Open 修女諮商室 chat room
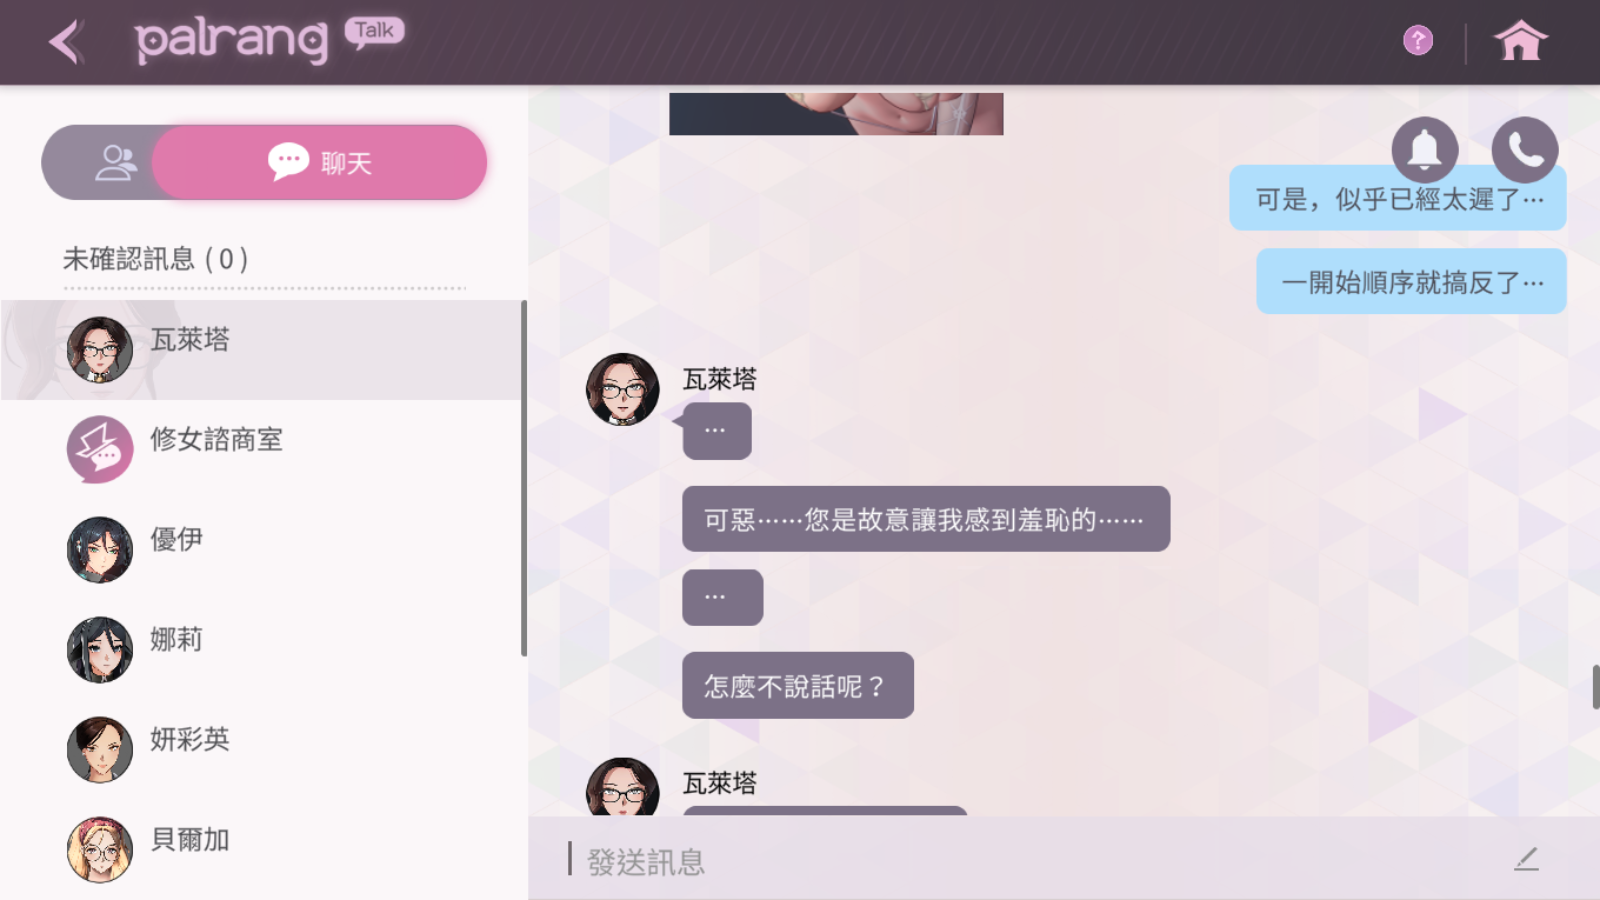Image resolution: width=1600 pixels, height=900 pixels. [x=262, y=449]
